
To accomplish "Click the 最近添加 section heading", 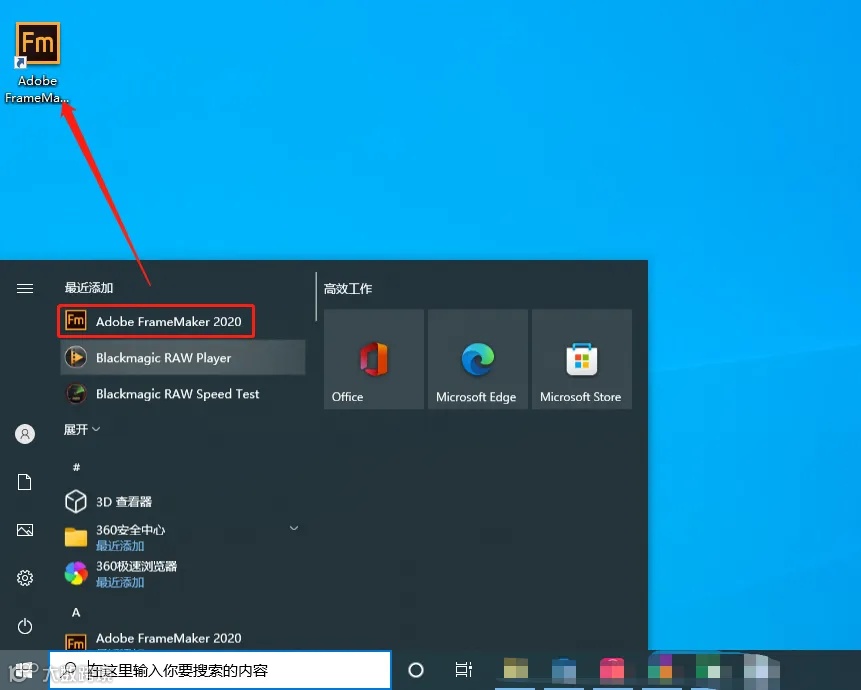I will tap(89, 288).
